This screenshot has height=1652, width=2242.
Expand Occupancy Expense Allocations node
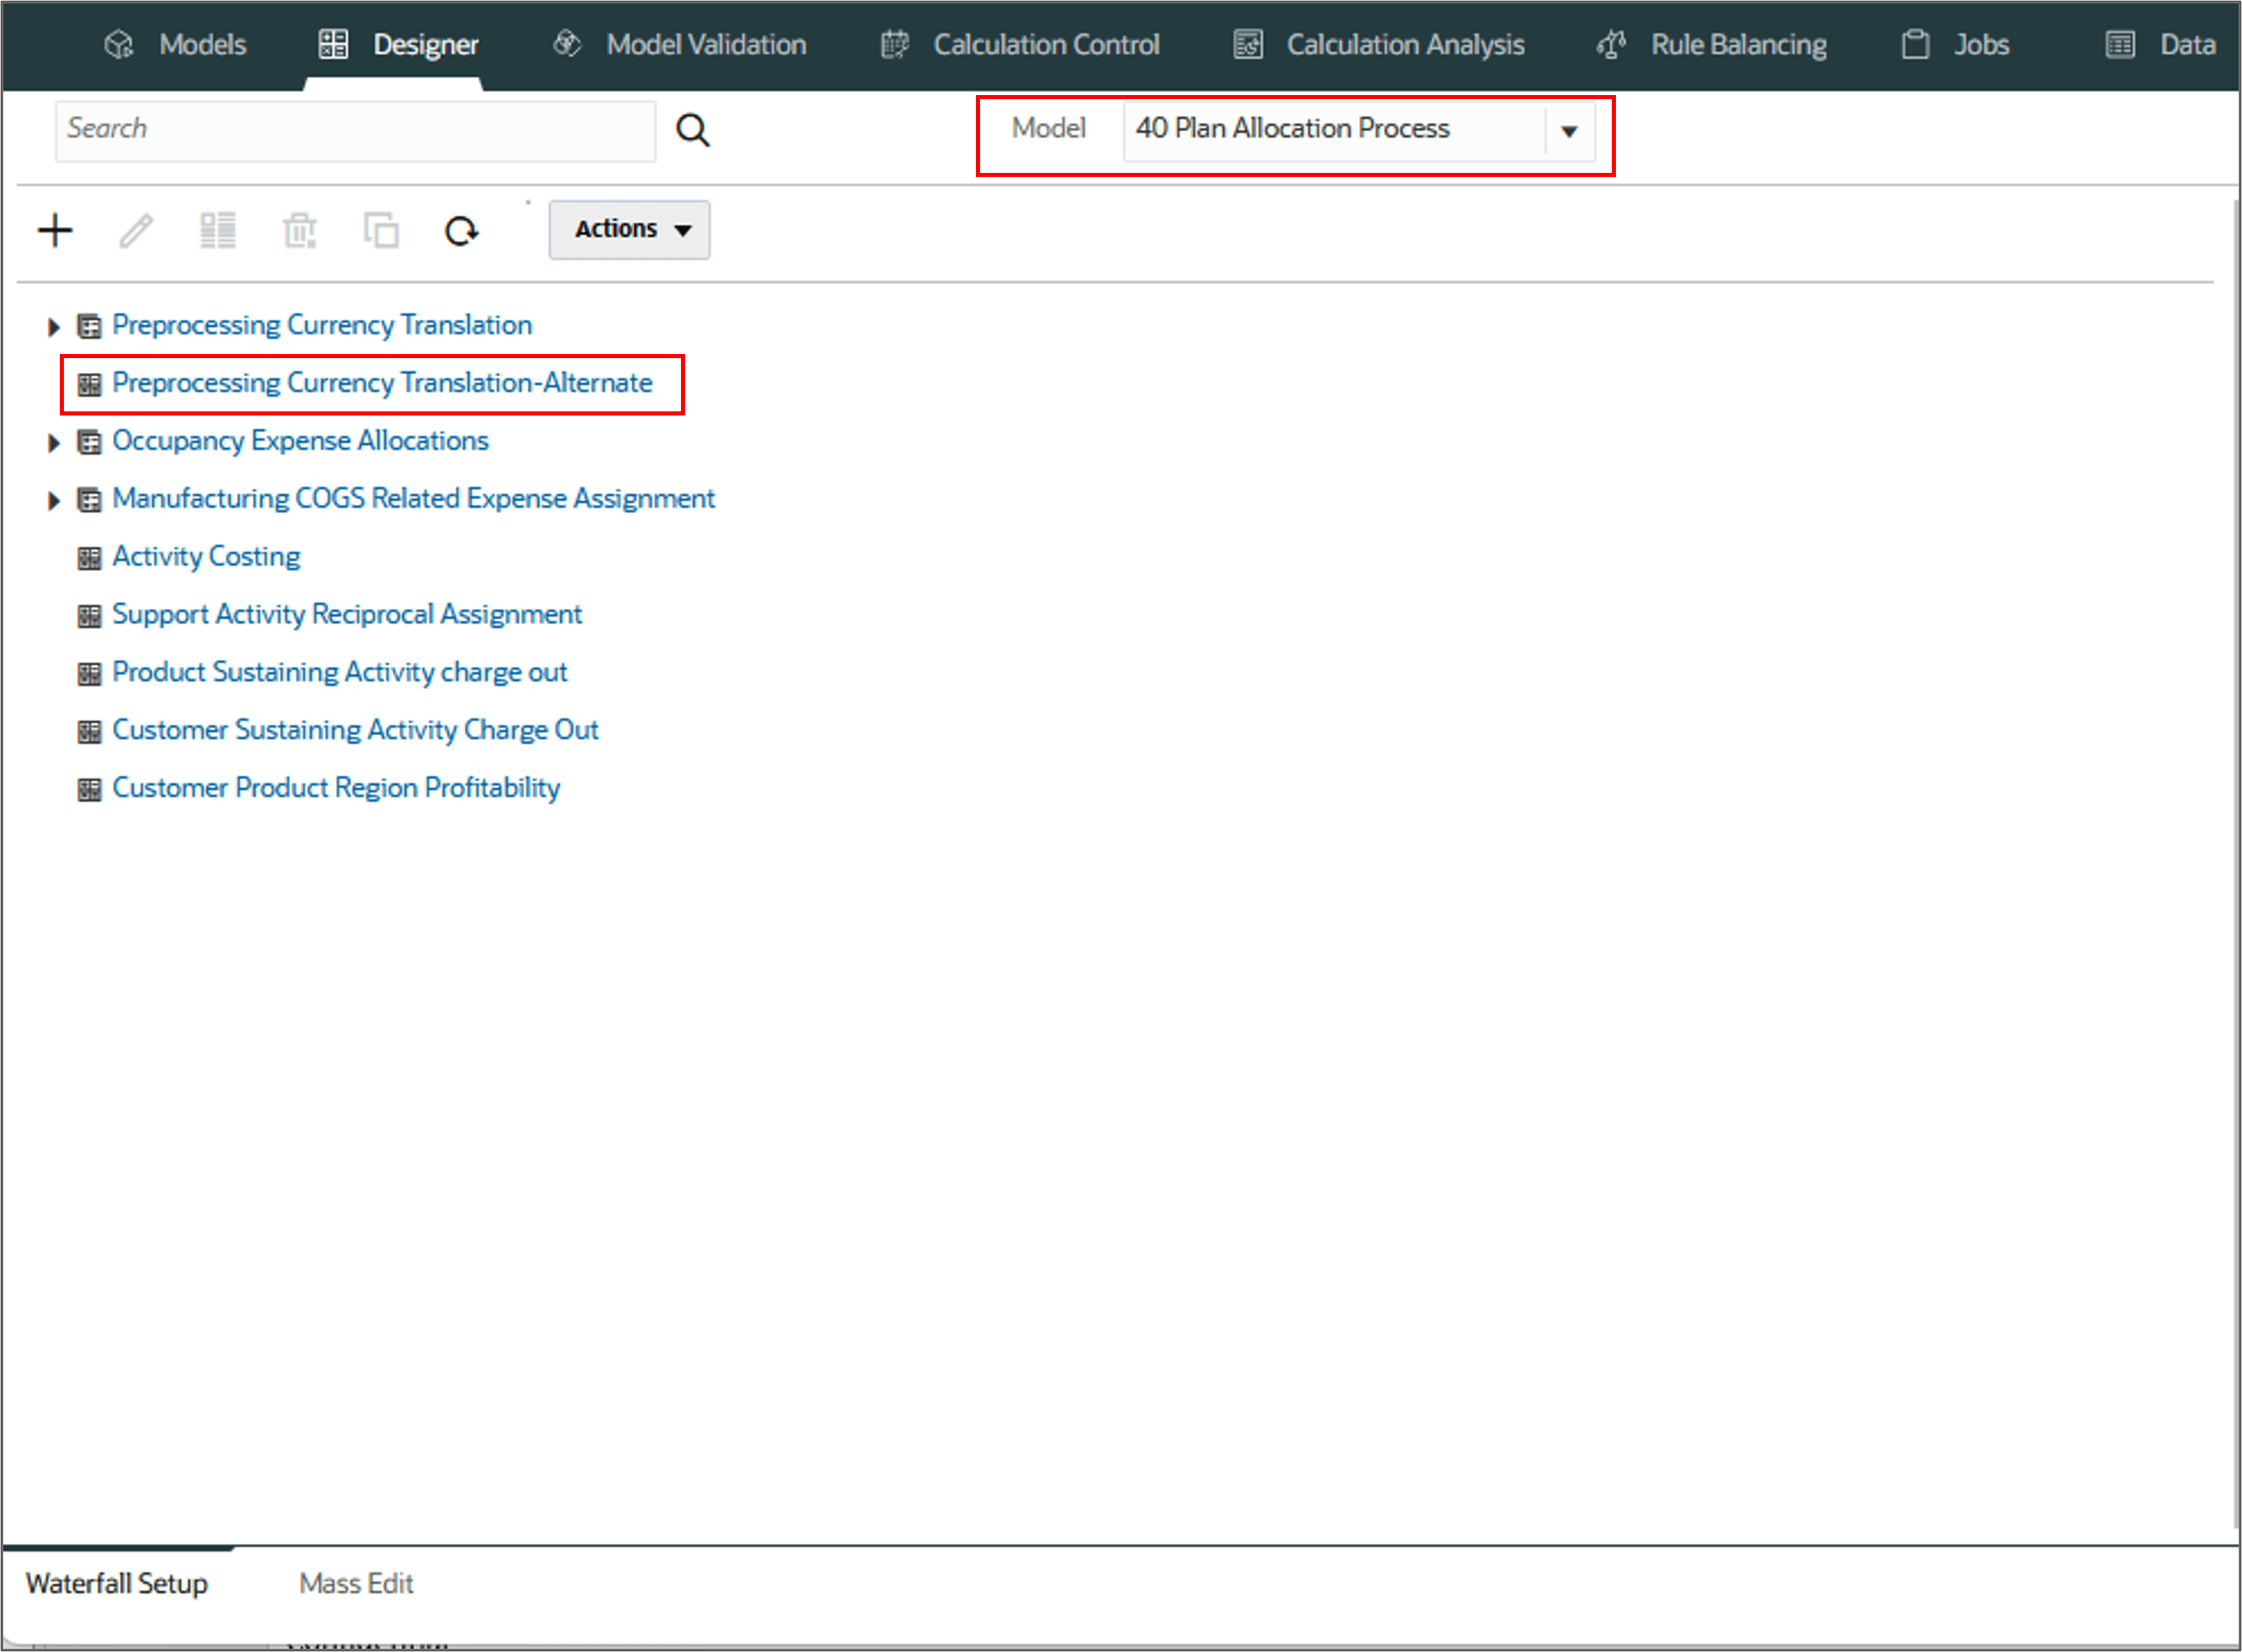click(54, 443)
